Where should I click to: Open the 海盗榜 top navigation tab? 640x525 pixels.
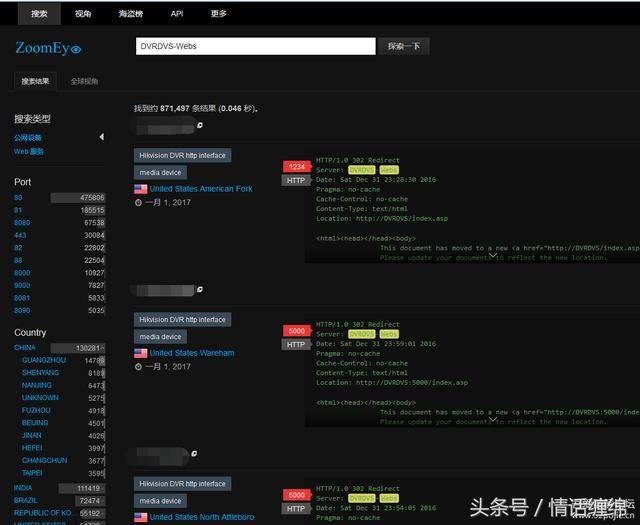tap(131, 14)
